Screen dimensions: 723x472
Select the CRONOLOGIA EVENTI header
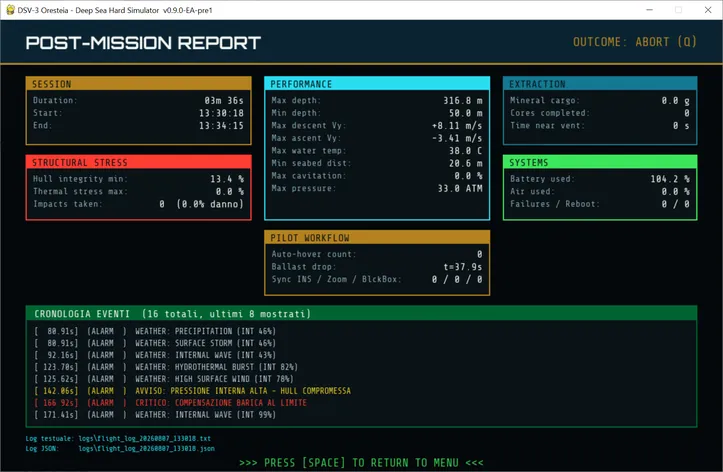point(361,314)
